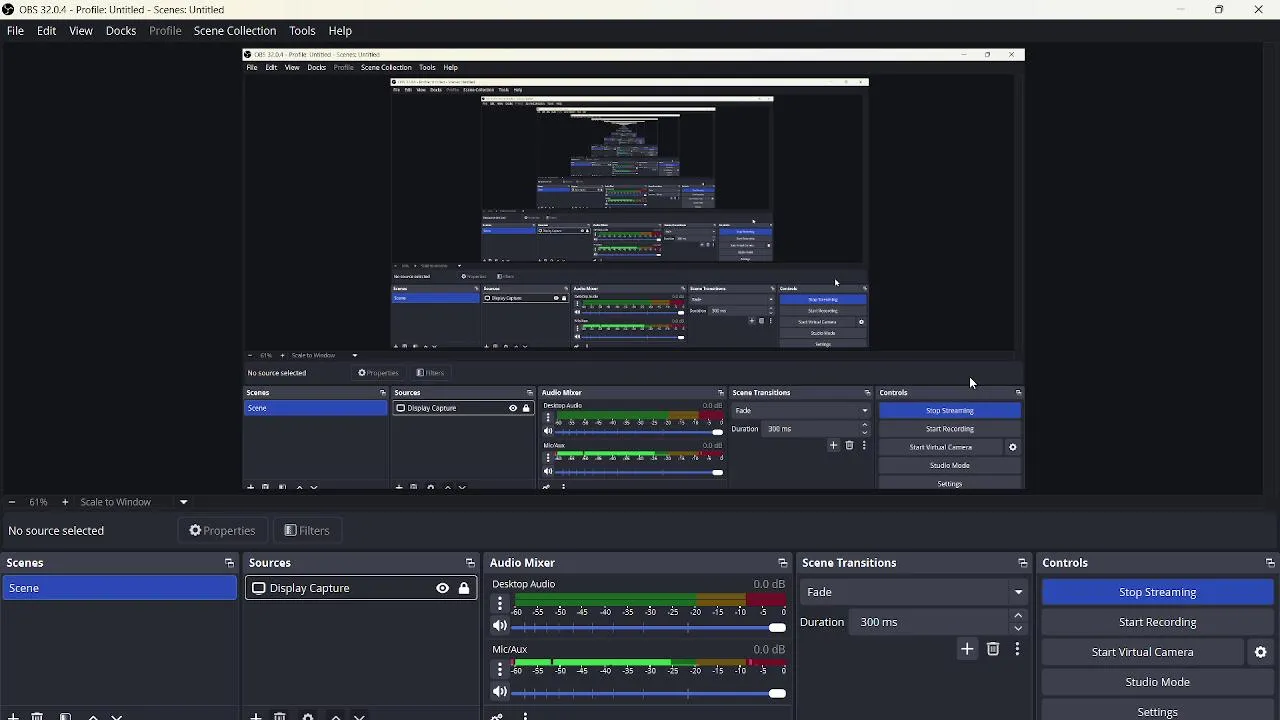Click the 61% zoom level text
This screenshot has height=720, width=1280.
pyautogui.click(x=38, y=502)
